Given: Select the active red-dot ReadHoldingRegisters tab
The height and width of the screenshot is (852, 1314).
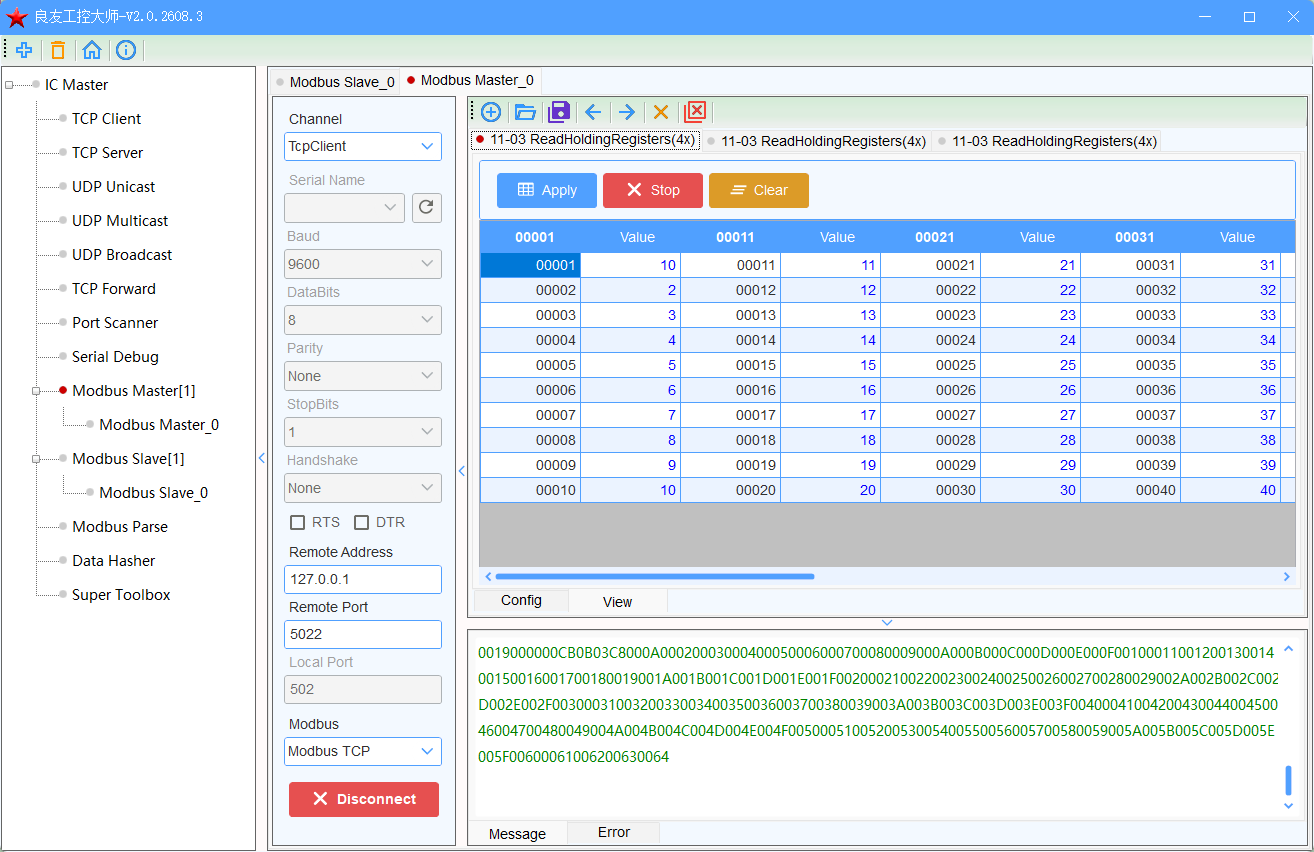Looking at the screenshot, I should (x=586, y=140).
